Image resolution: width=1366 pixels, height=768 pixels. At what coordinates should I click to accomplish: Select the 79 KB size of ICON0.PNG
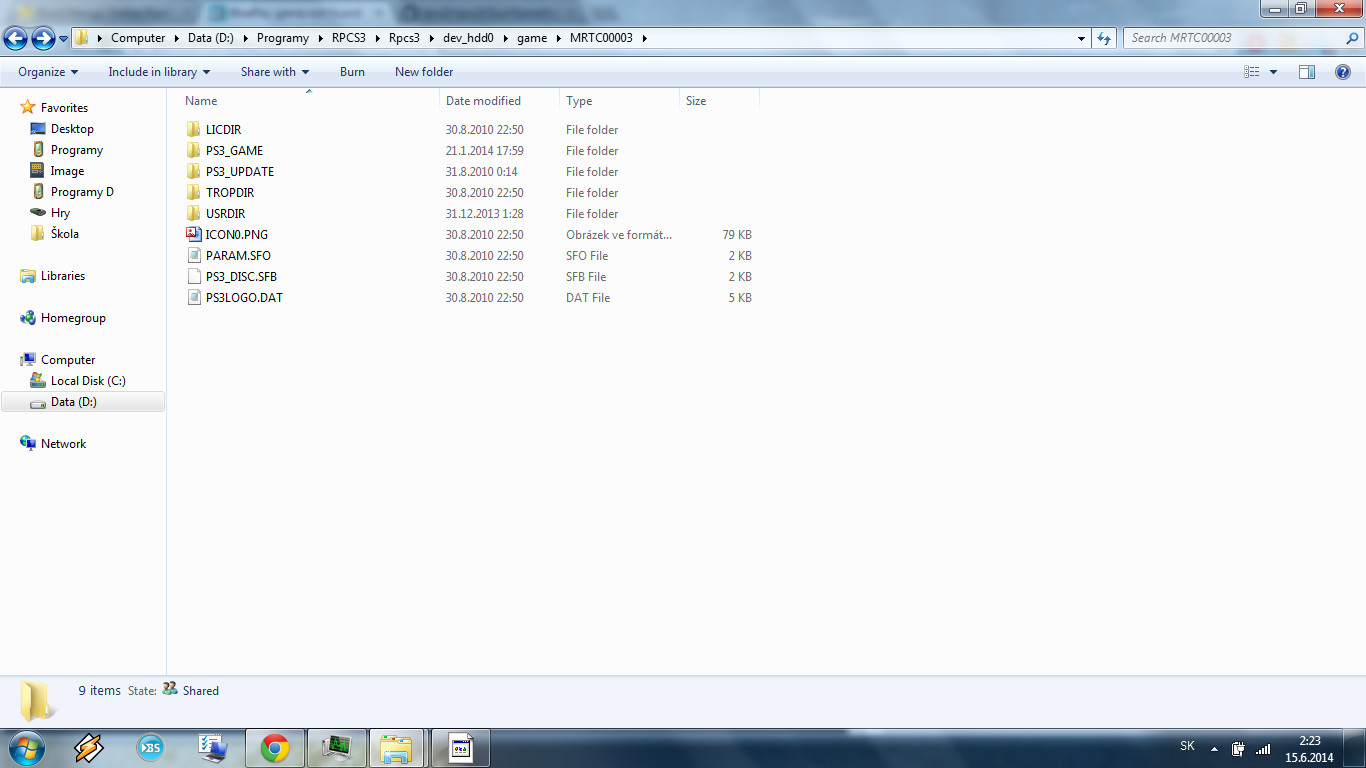(x=736, y=235)
